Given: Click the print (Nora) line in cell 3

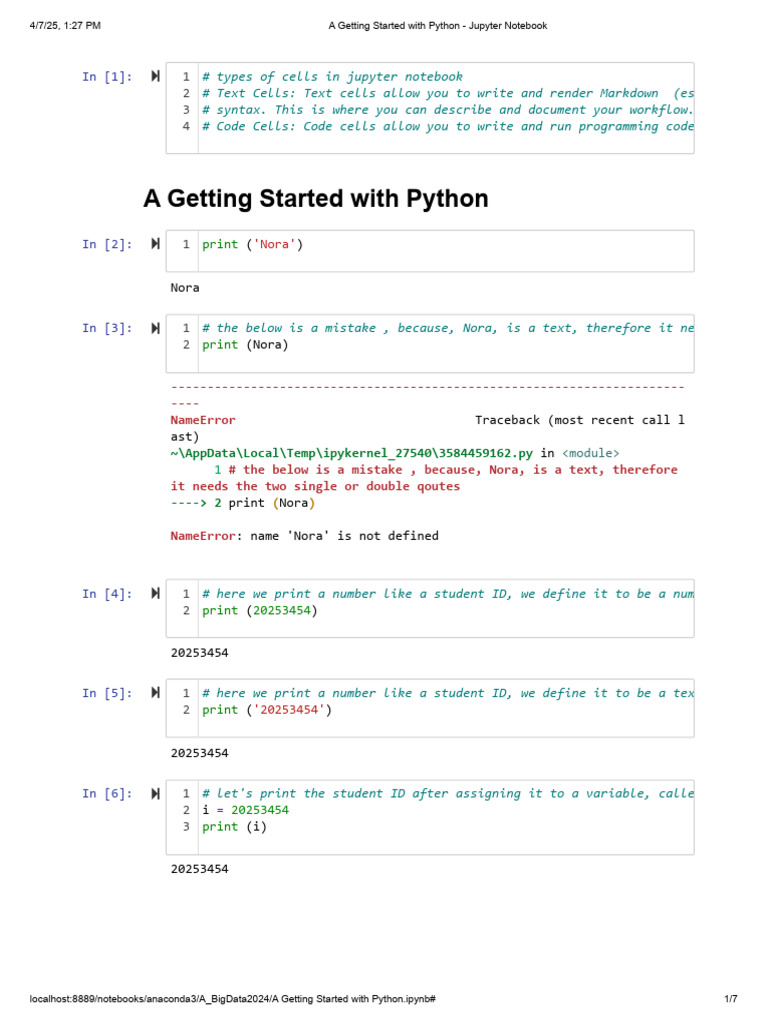Looking at the screenshot, I should [245, 345].
